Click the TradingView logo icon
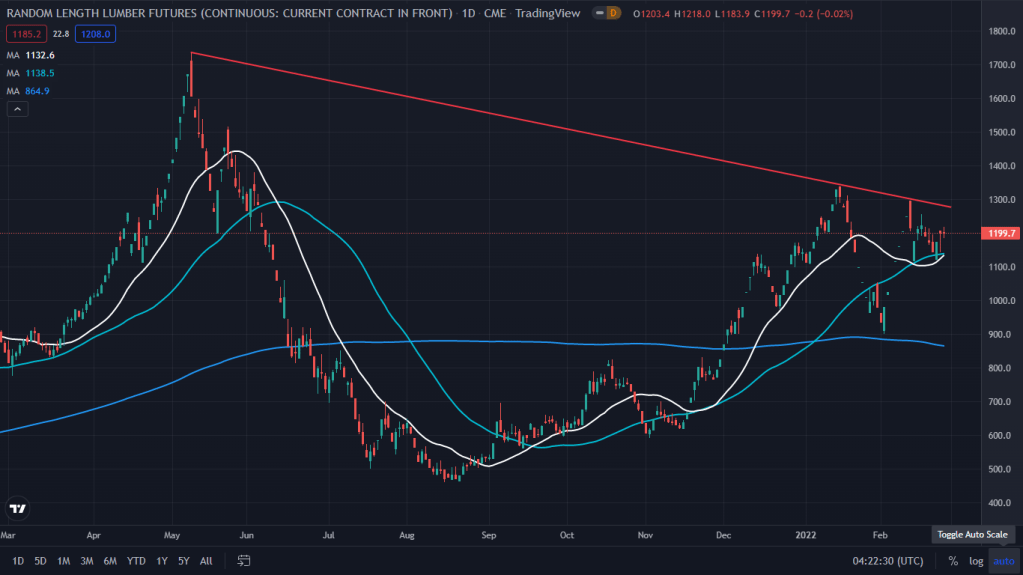Image resolution: width=1023 pixels, height=575 pixels. click(x=17, y=509)
